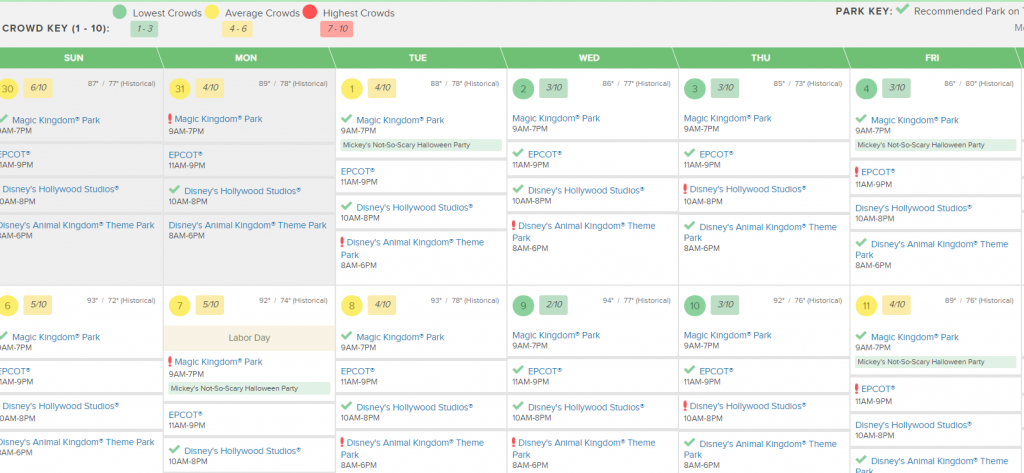Click green check by Hollywood Studios on Monday 31
Viewport: 1024px width, 473px height.
(x=174, y=189)
